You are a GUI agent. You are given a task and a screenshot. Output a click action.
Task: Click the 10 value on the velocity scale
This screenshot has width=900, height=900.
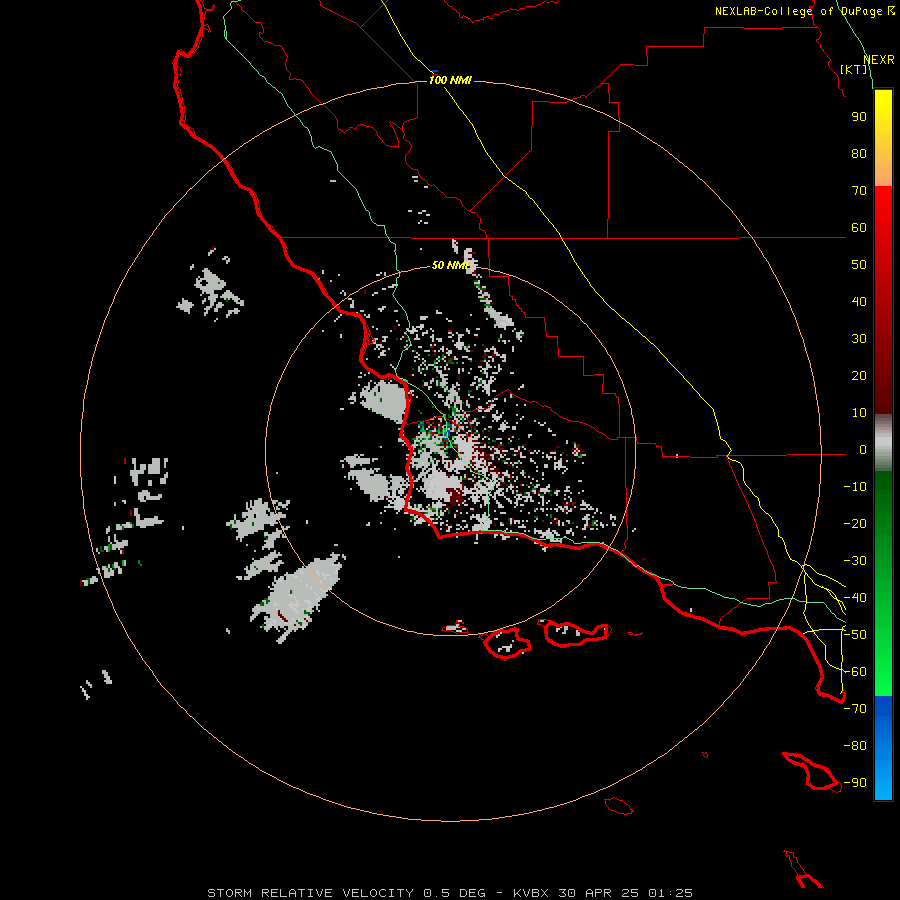coord(859,413)
